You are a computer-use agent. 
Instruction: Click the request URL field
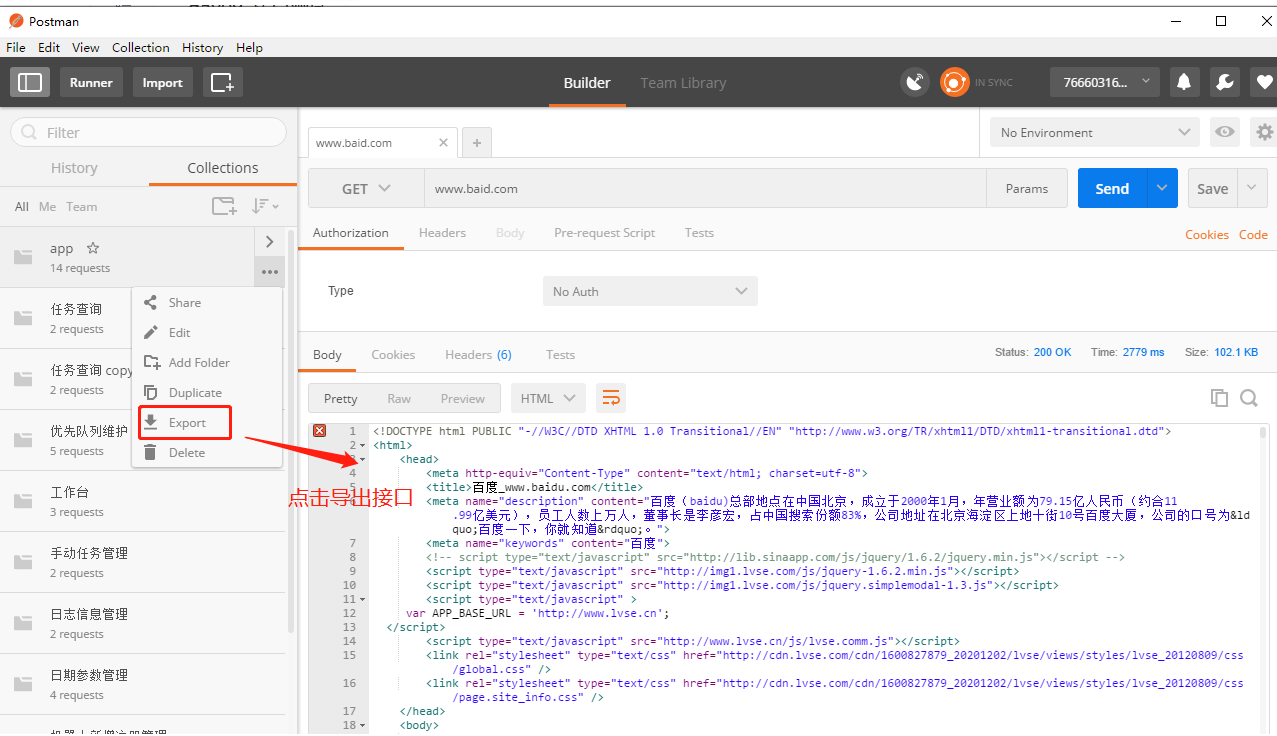click(x=706, y=188)
